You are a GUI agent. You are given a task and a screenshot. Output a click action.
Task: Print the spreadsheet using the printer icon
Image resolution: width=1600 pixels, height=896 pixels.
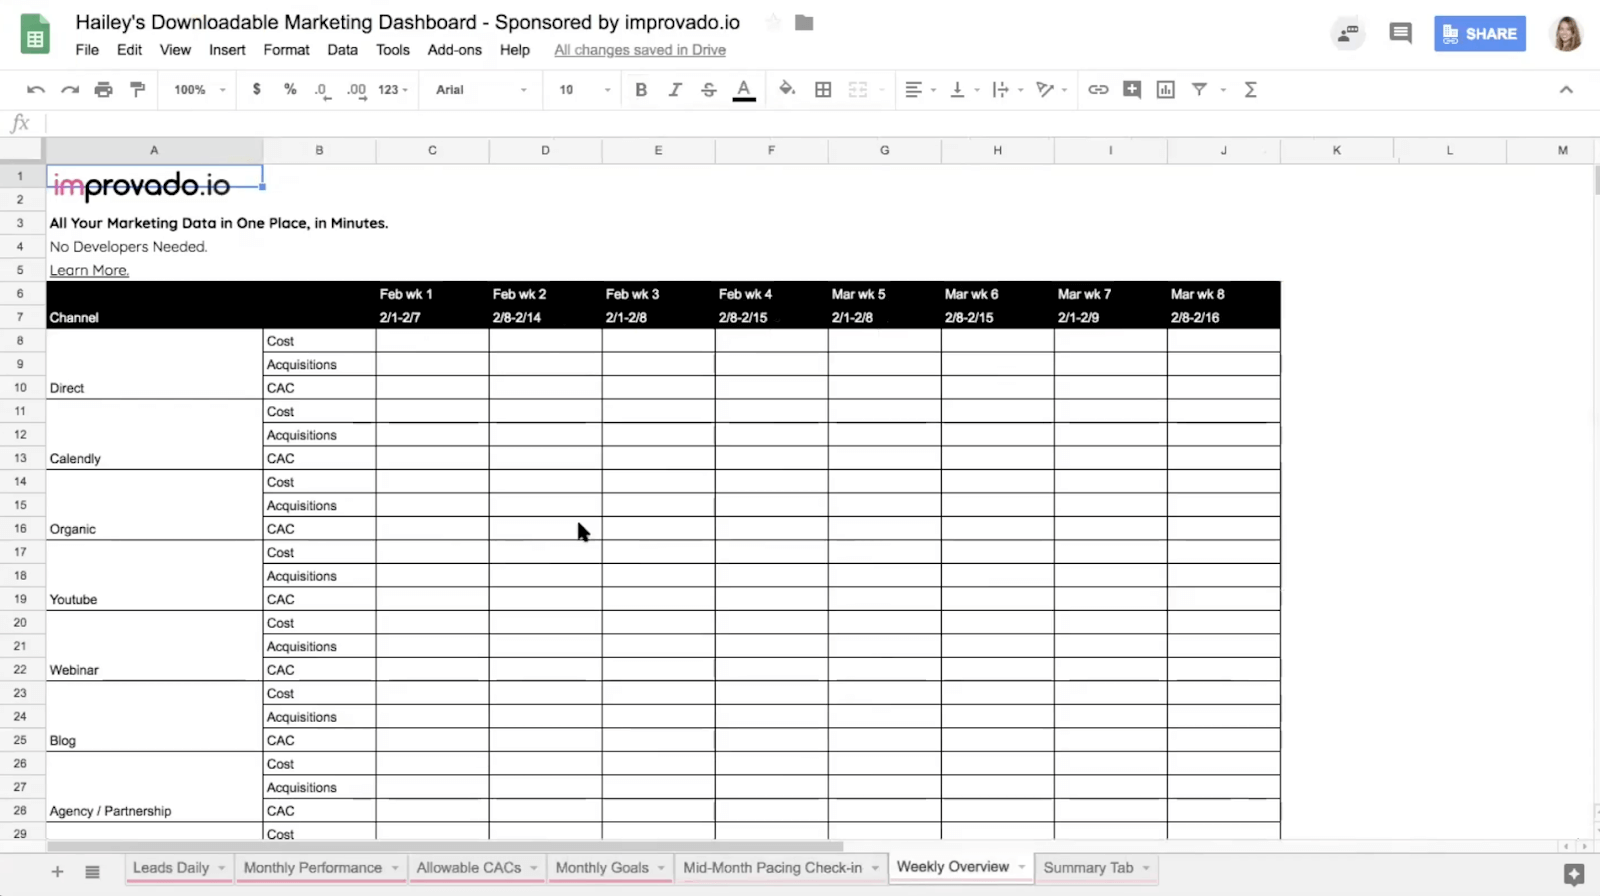[x=103, y=90]
